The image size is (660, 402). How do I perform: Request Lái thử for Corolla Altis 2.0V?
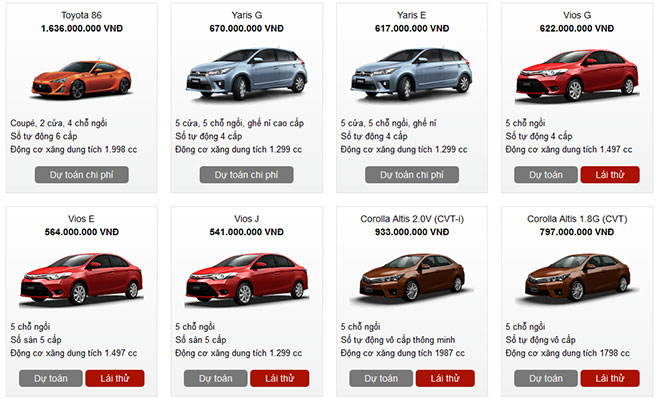tap(445, 378)
